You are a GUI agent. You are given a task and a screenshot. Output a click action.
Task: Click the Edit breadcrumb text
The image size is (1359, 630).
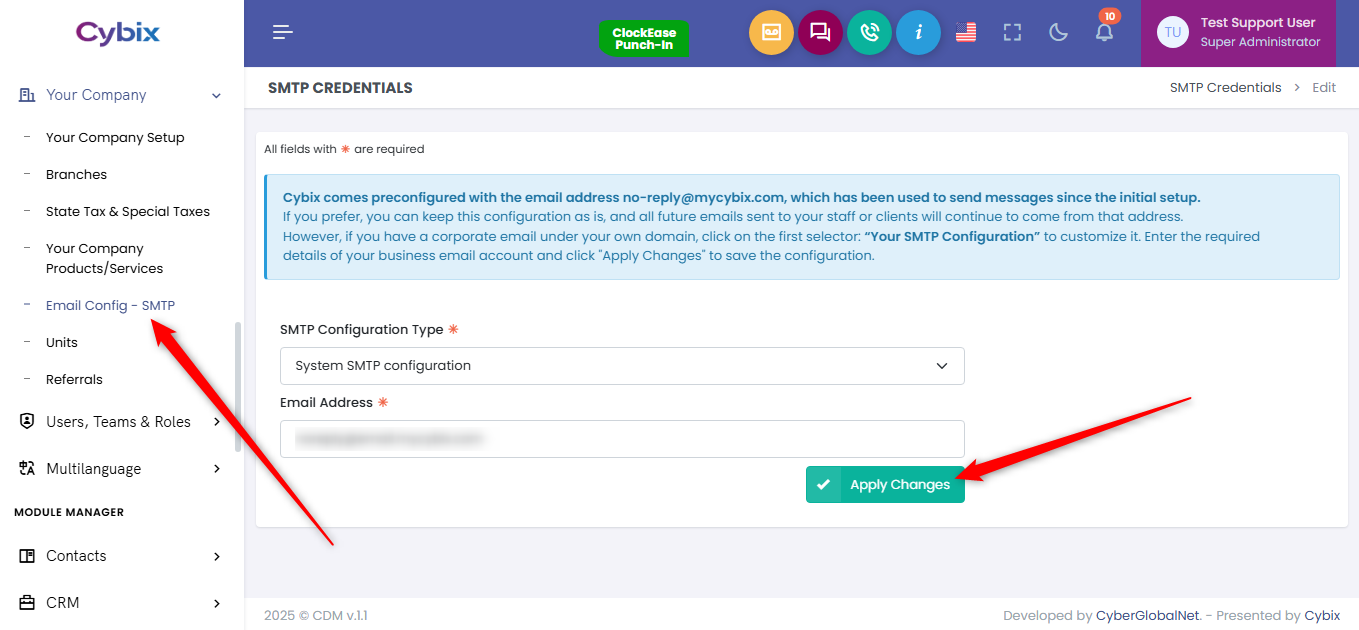[x=1324, y=88]
